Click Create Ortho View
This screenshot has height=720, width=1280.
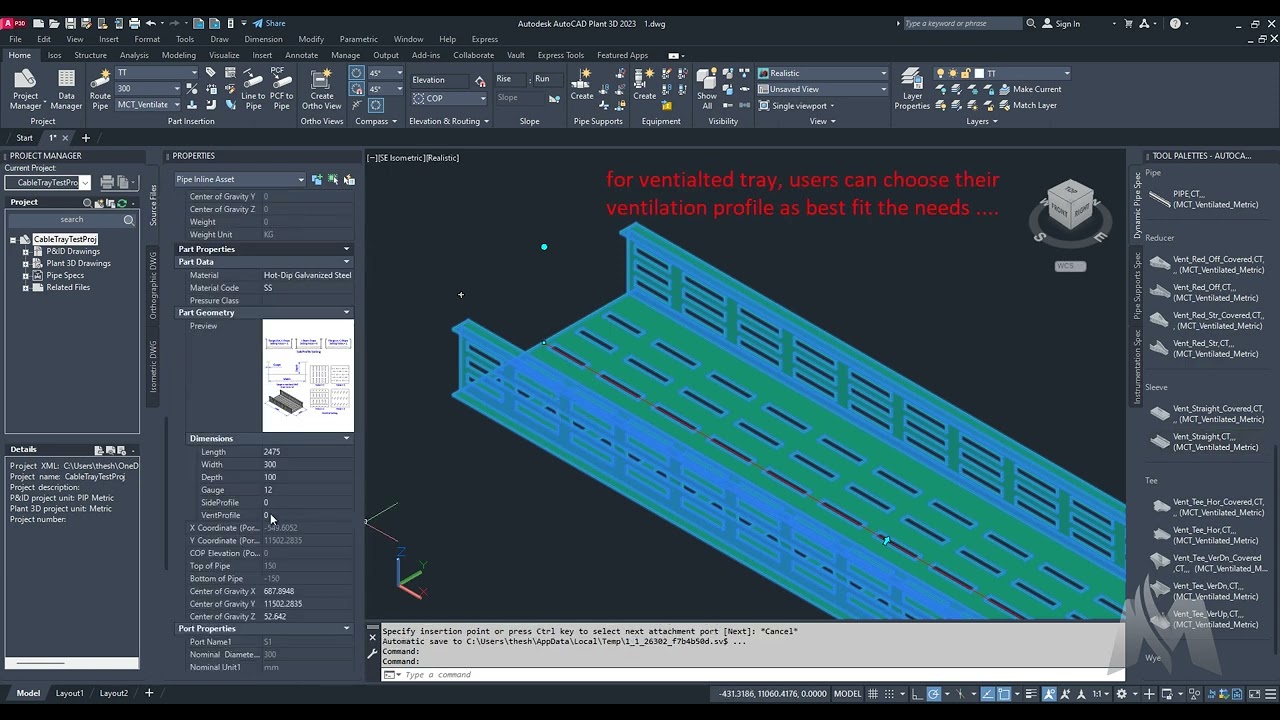click(321, 90)
